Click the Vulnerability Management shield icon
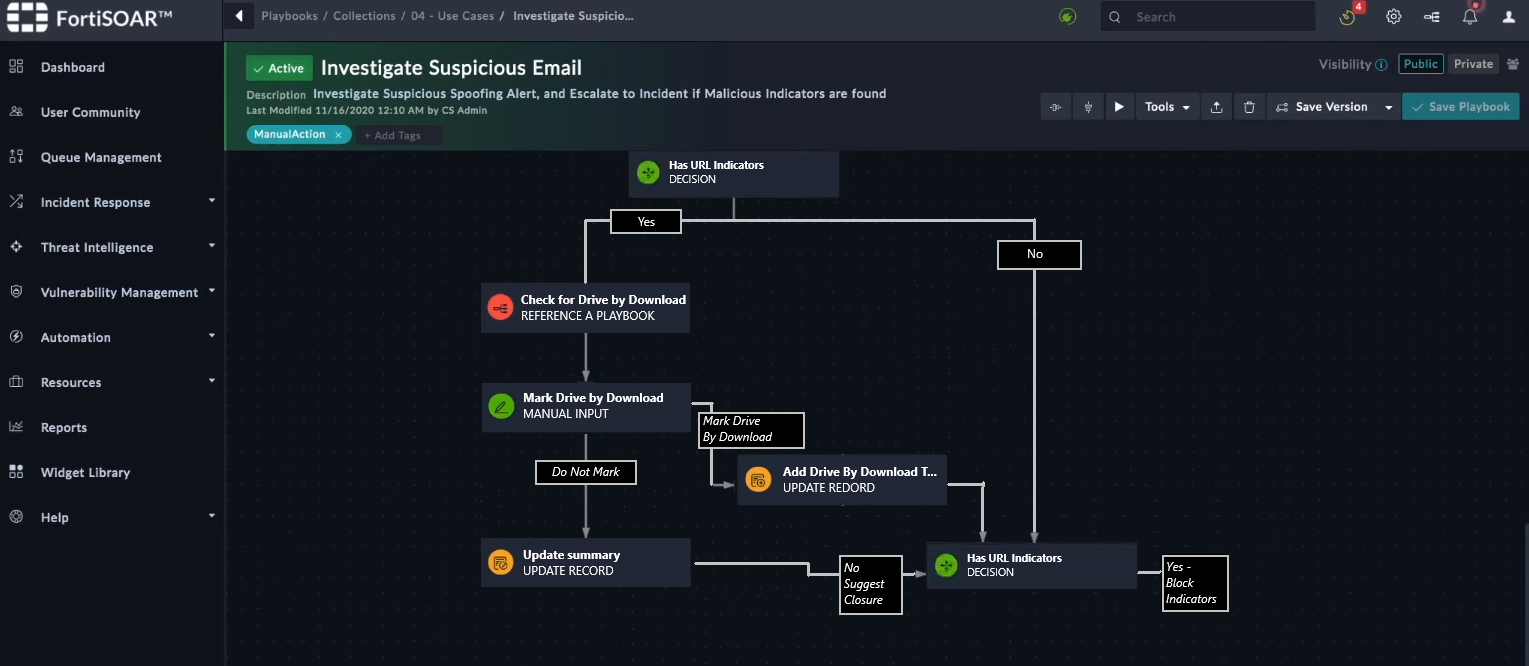 click(16, 292)
